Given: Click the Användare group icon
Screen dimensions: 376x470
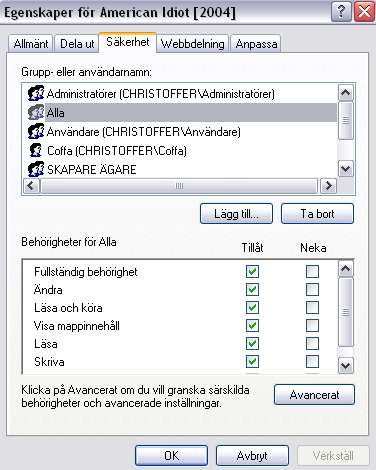Looking at the screenshot, I should [x=36, y=132].
